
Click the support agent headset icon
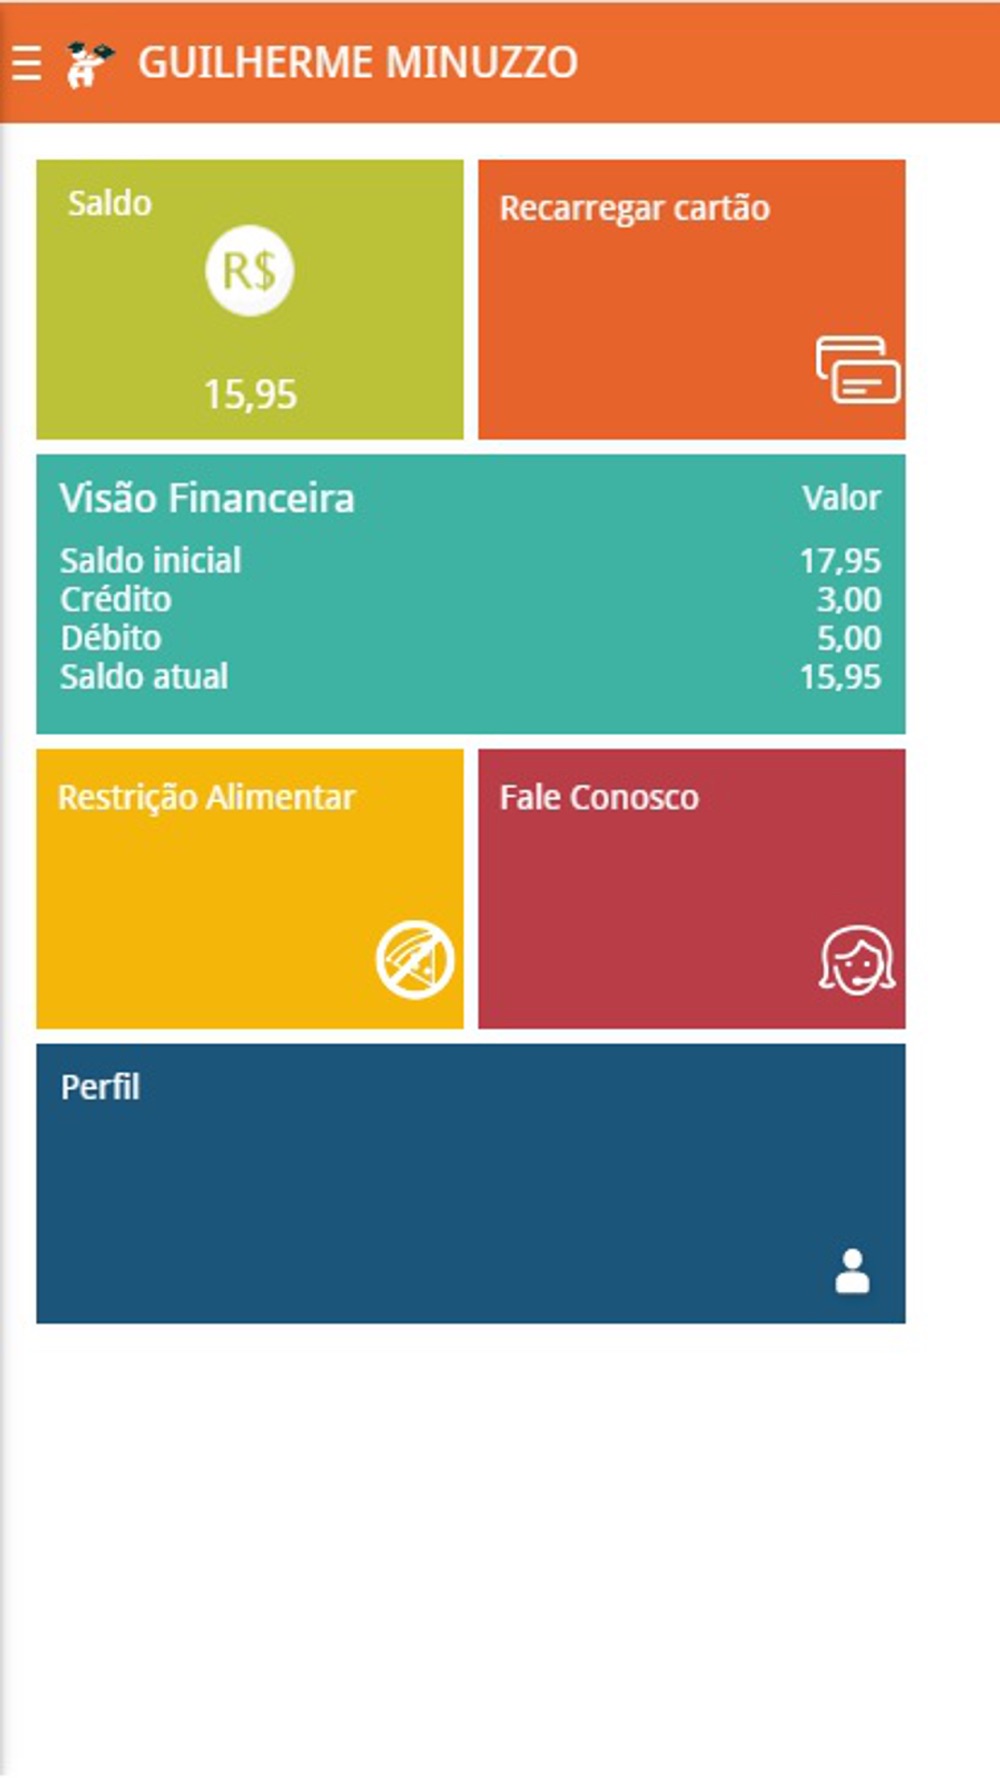click(x=857, y=960)
